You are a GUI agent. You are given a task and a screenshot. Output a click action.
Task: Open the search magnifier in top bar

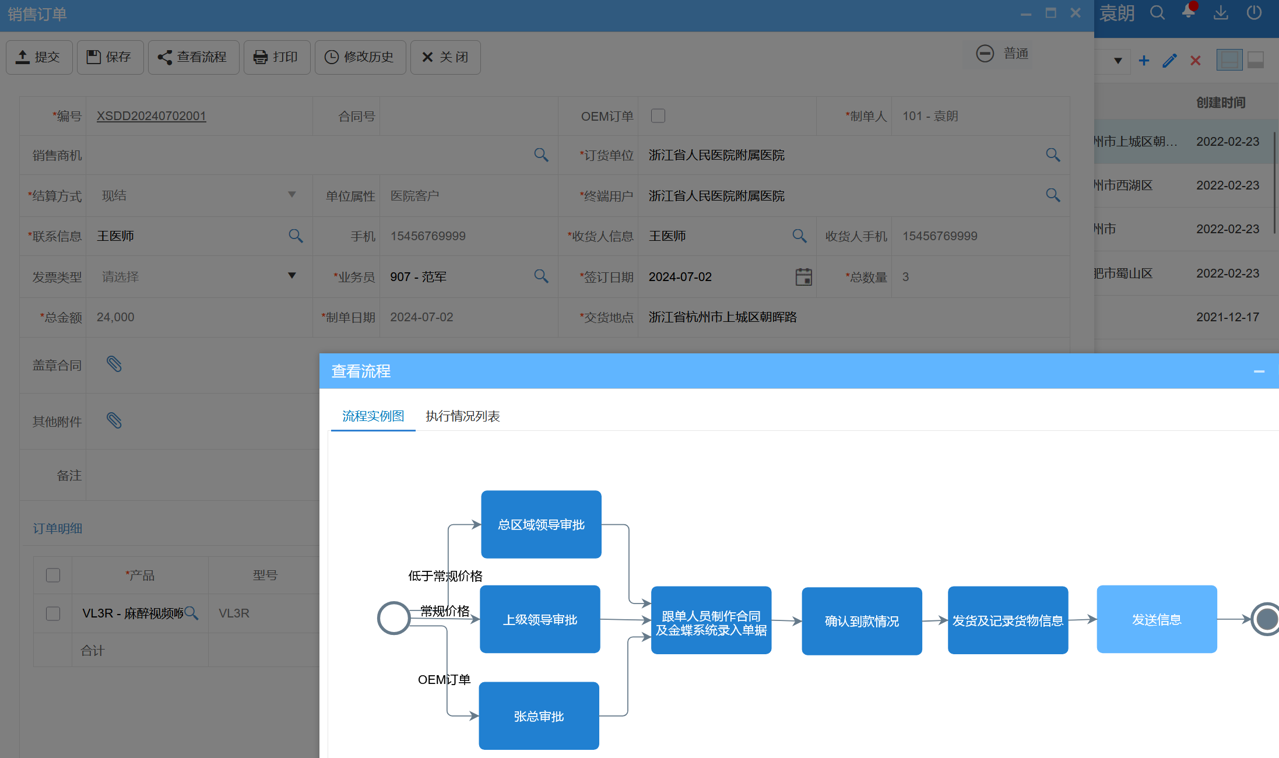(x=1157, y=13)
